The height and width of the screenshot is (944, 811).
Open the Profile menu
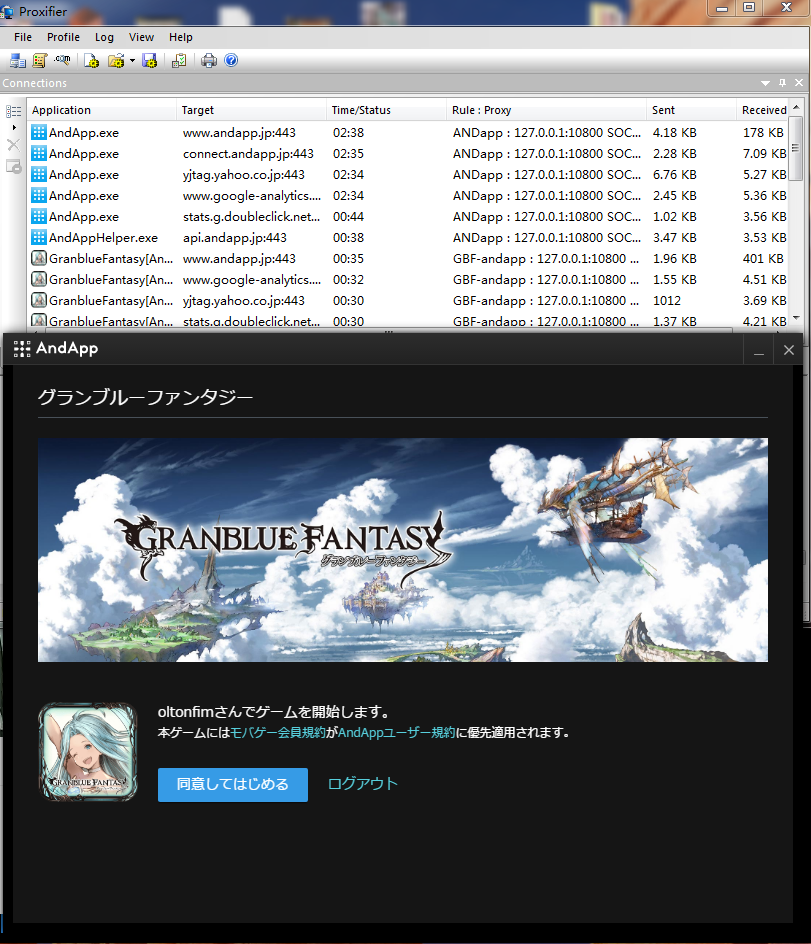pyautogui.click(x=63, y=37)
